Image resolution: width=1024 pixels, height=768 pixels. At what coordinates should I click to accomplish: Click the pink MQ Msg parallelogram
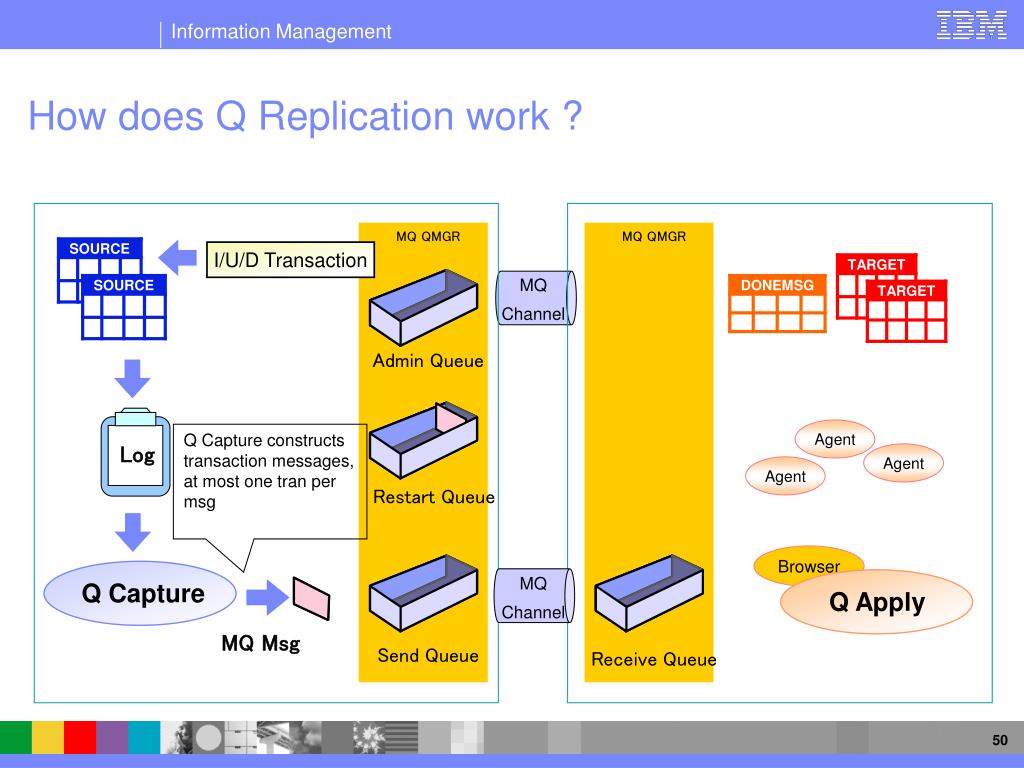point(311,598)
